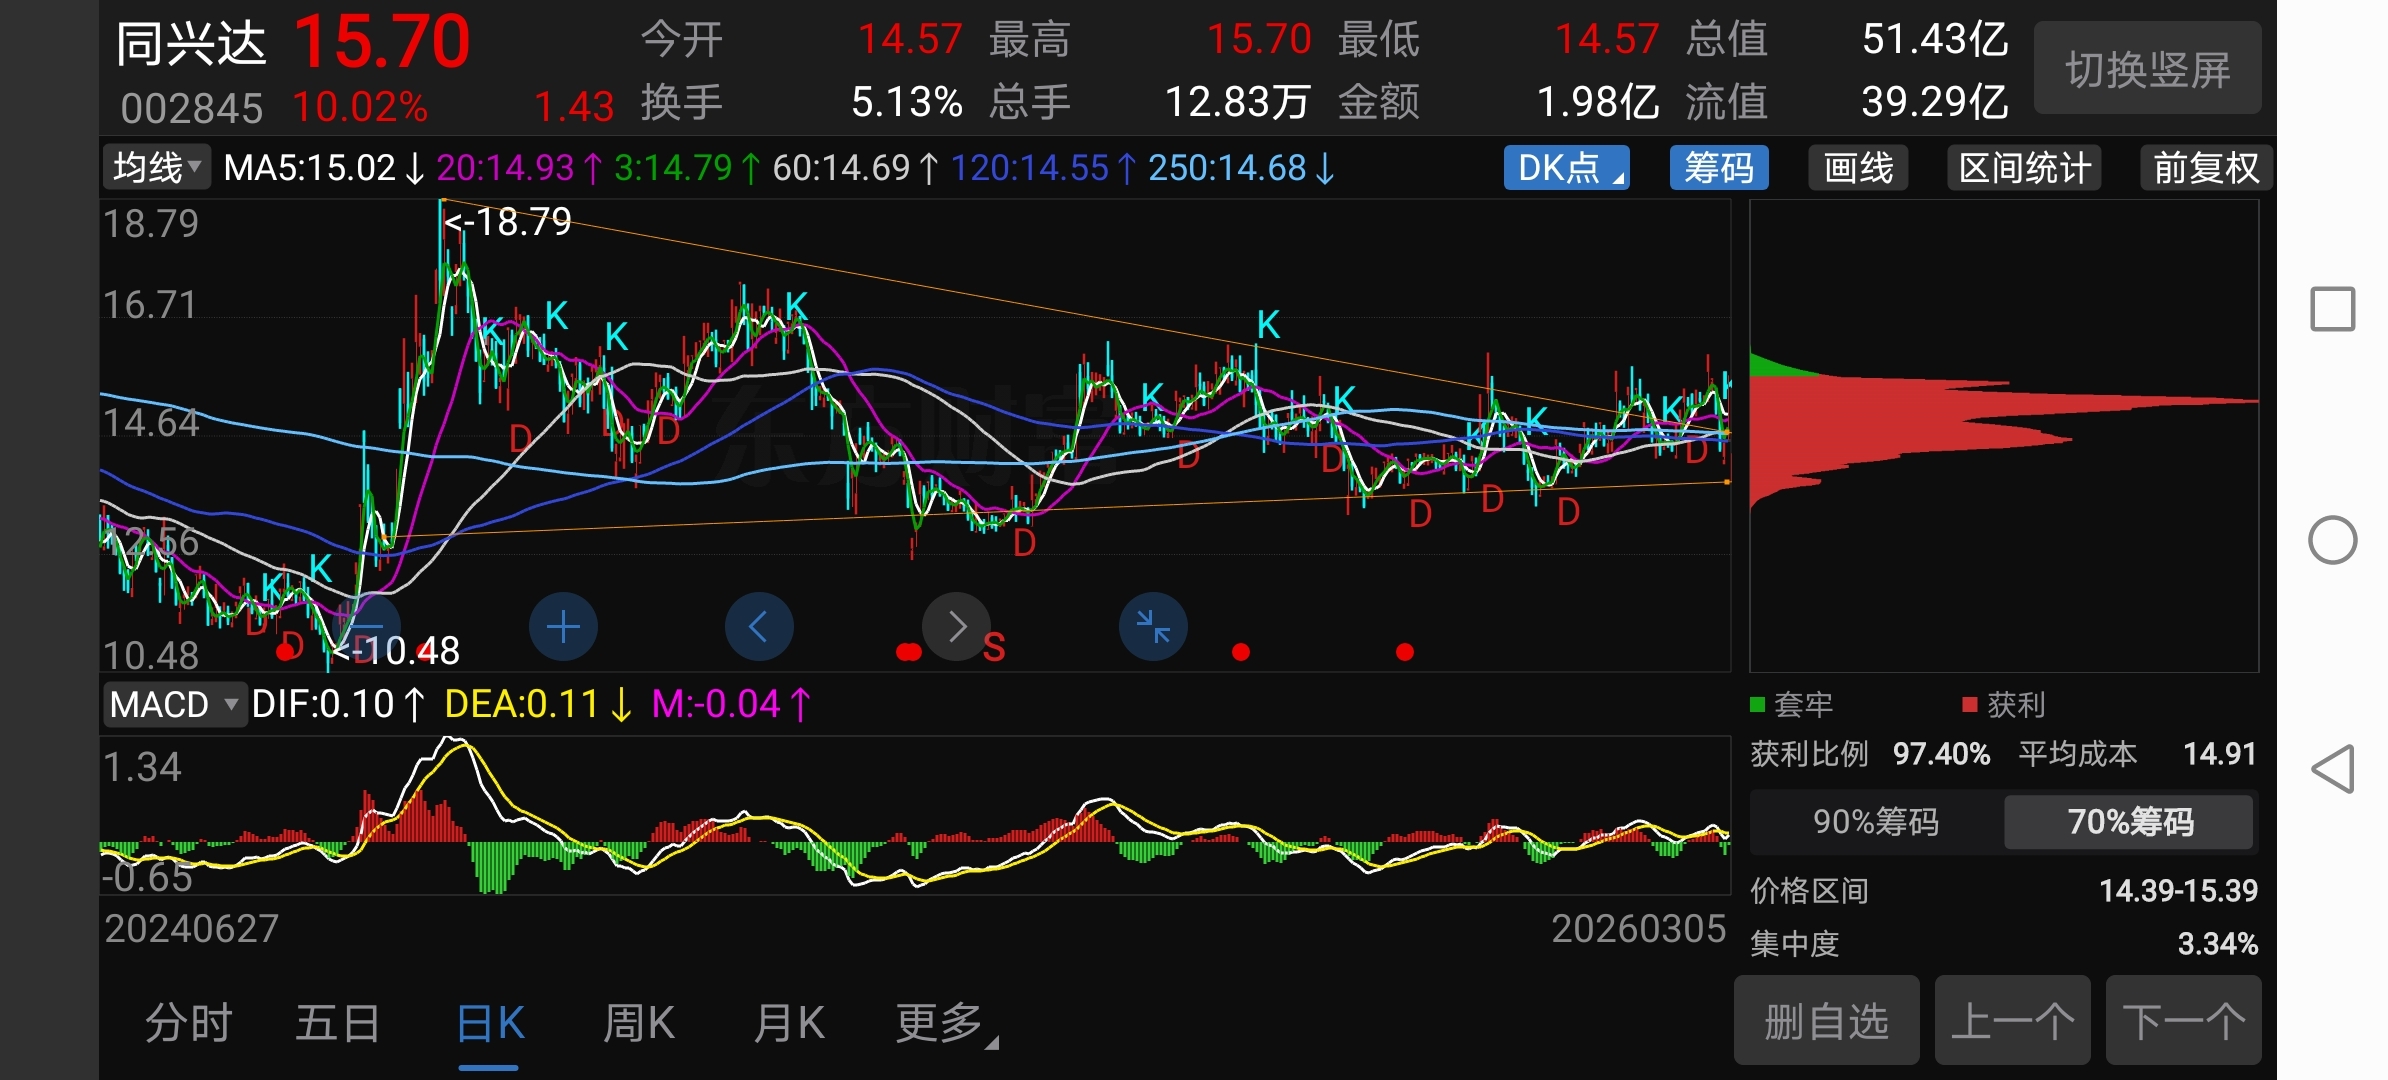Switch to the 周K tab

click(x=639, y=1024)
